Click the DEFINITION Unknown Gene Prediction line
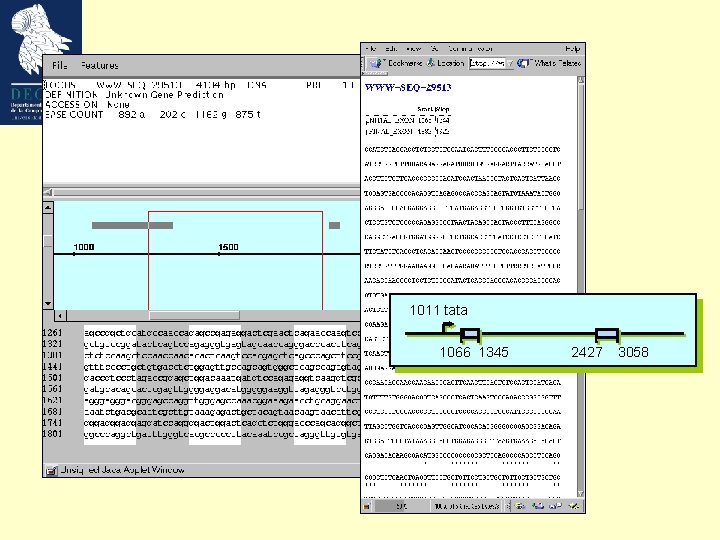720x540 pixels. coord(134,95)
